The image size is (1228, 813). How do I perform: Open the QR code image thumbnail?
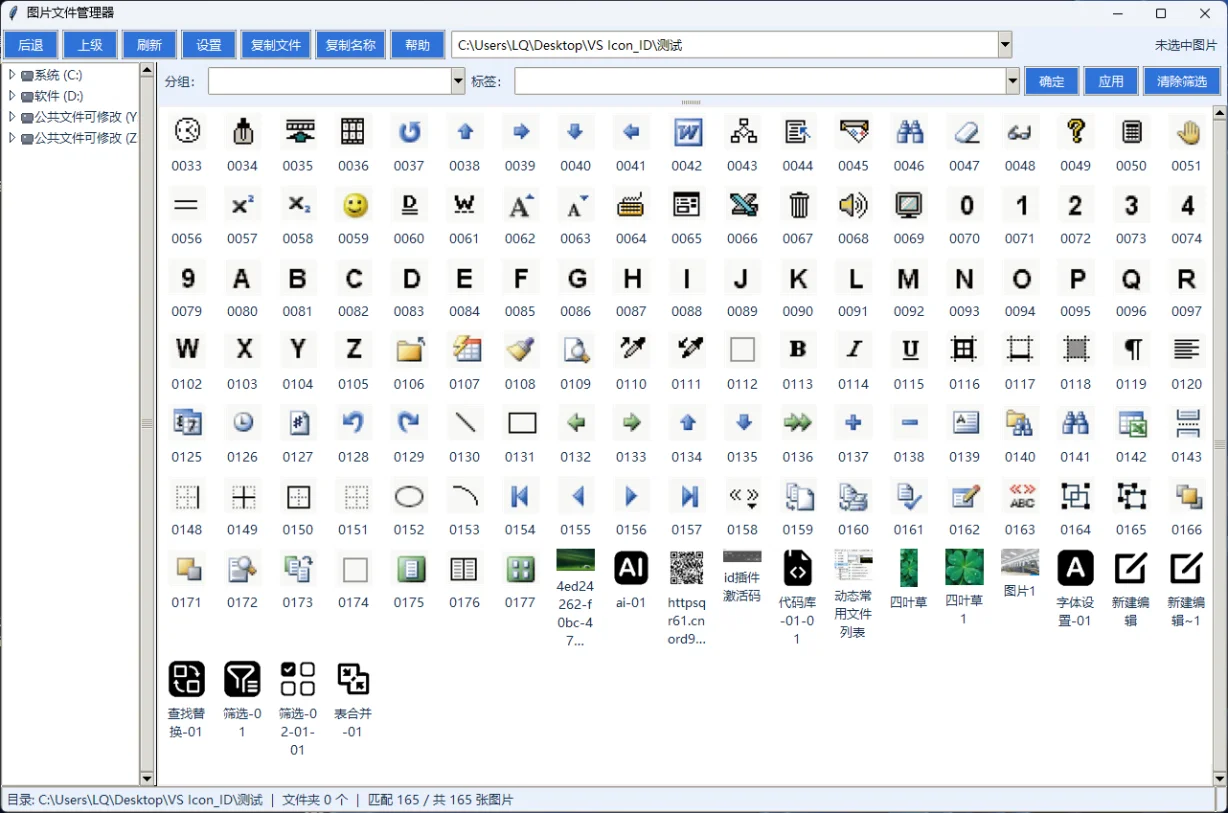click(x=687, y=568)
